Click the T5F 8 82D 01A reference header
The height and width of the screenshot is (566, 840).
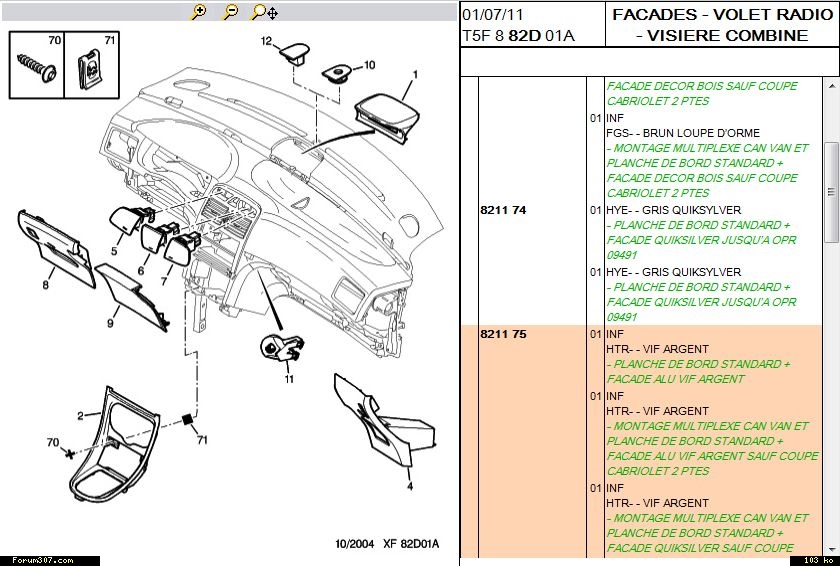[518, 36]
